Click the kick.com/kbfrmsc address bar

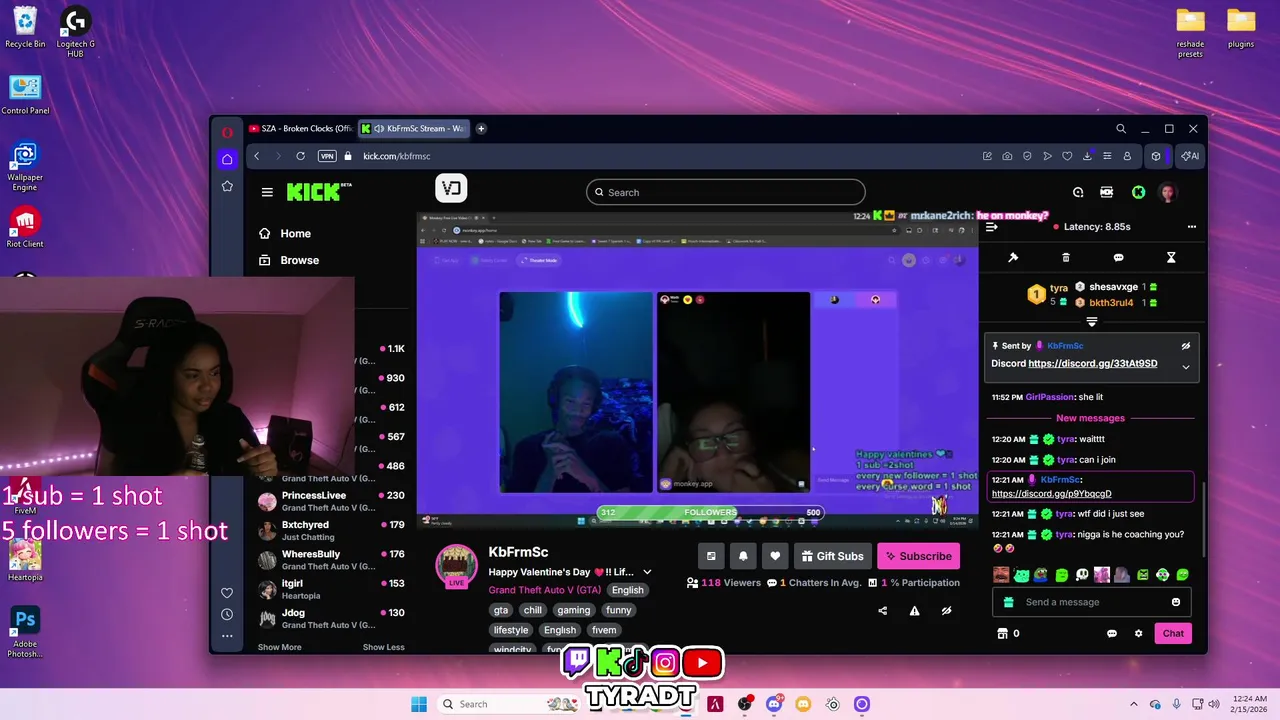pos(397,156)
